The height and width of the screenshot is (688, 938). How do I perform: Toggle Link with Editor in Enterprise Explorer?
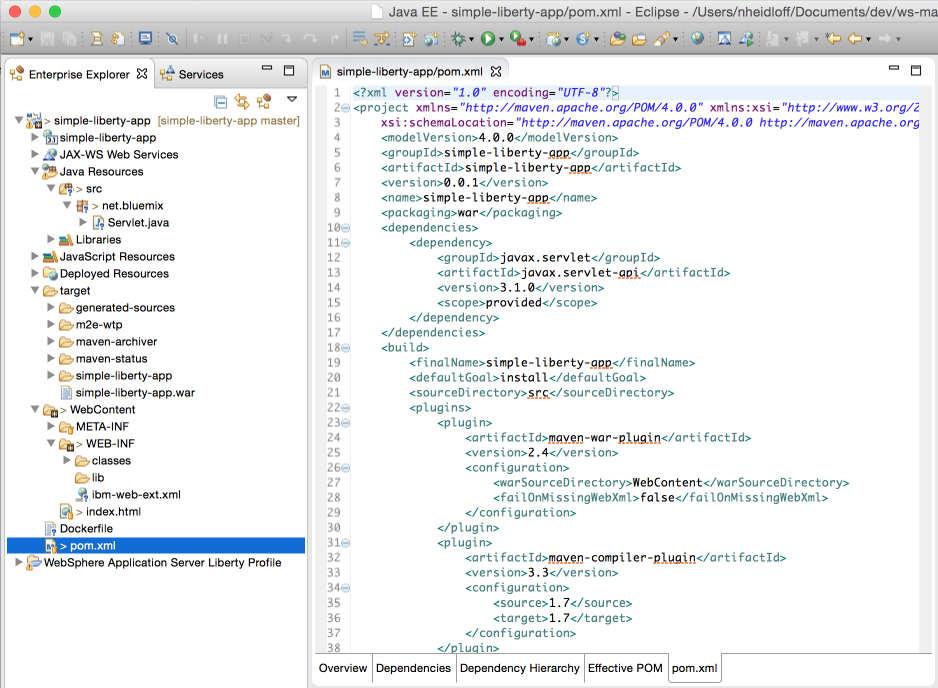pos(242,101)
